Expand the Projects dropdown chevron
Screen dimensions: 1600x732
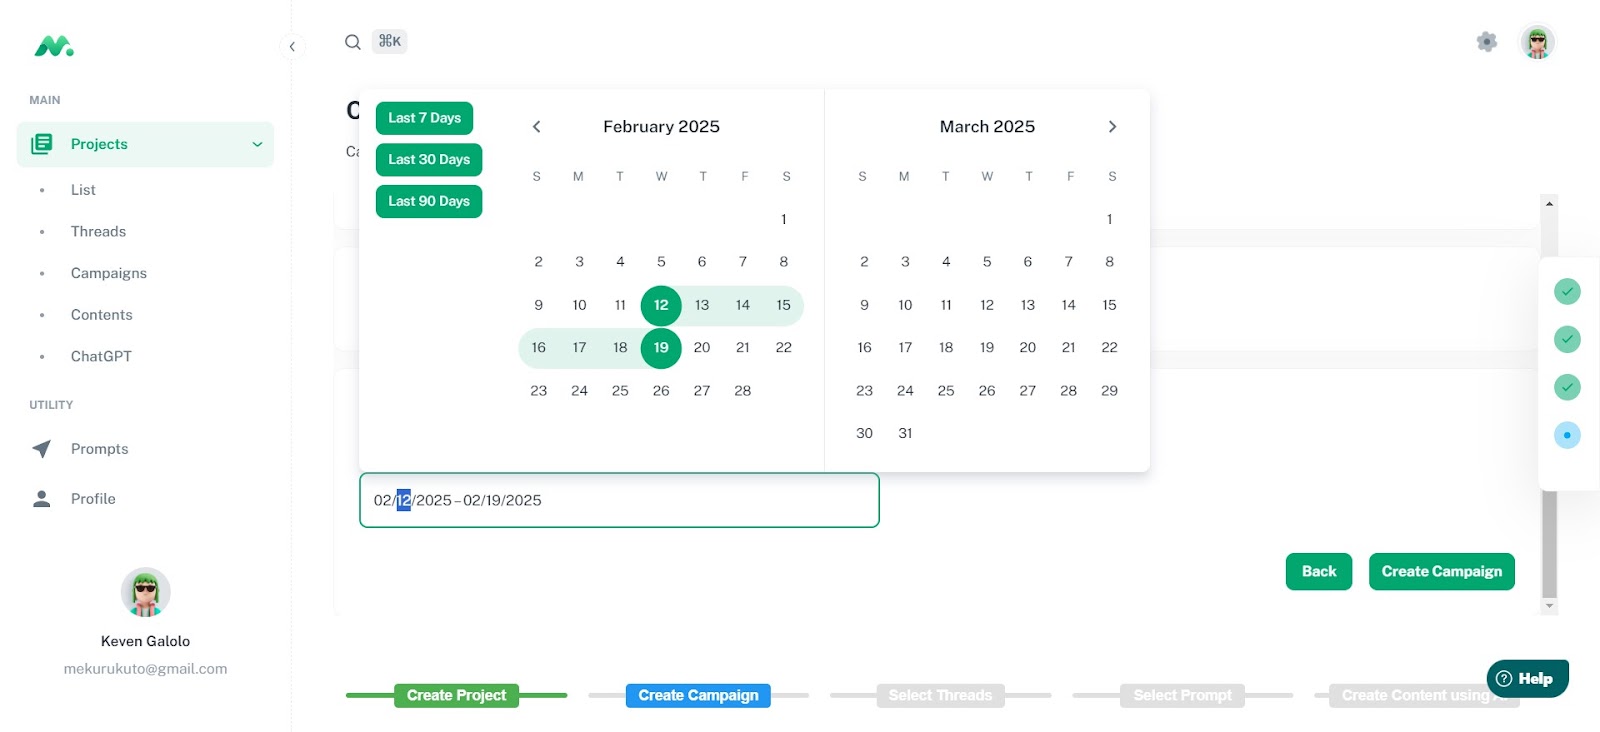click(x=257, y=144)
